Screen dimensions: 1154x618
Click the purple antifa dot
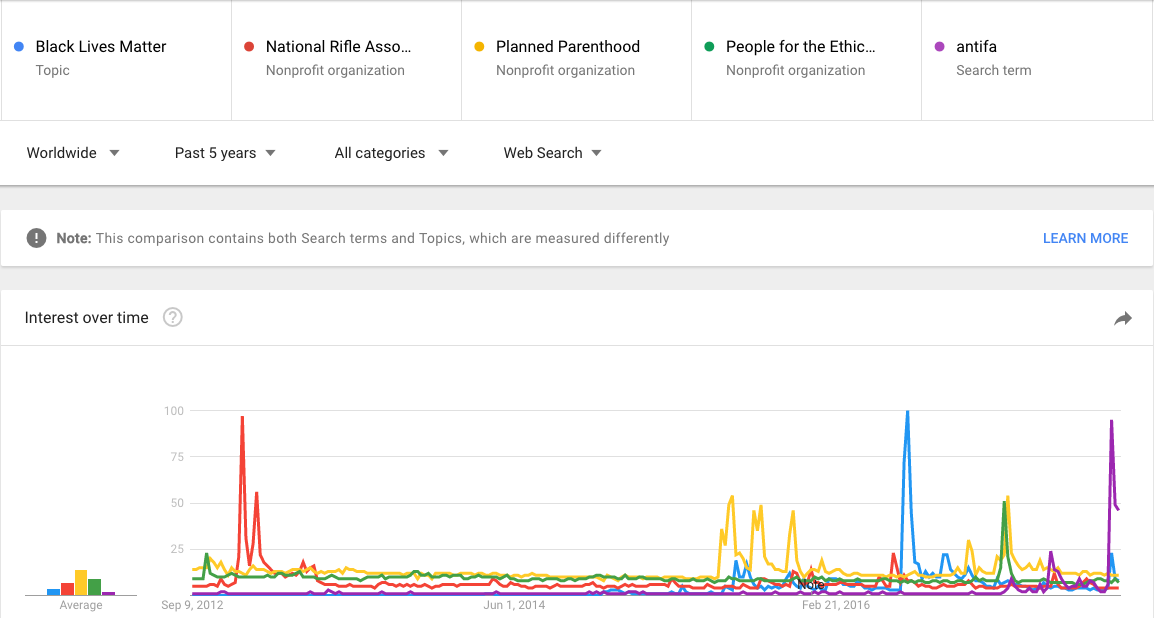(939, 46)
